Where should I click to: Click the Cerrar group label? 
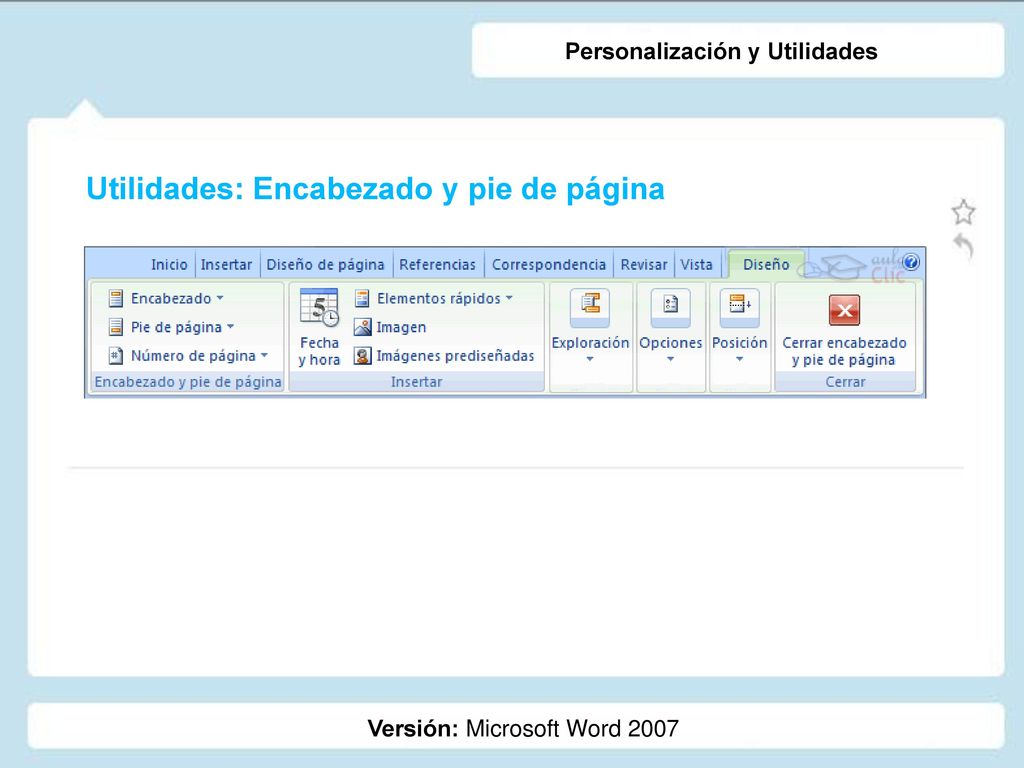coord(845,382)
